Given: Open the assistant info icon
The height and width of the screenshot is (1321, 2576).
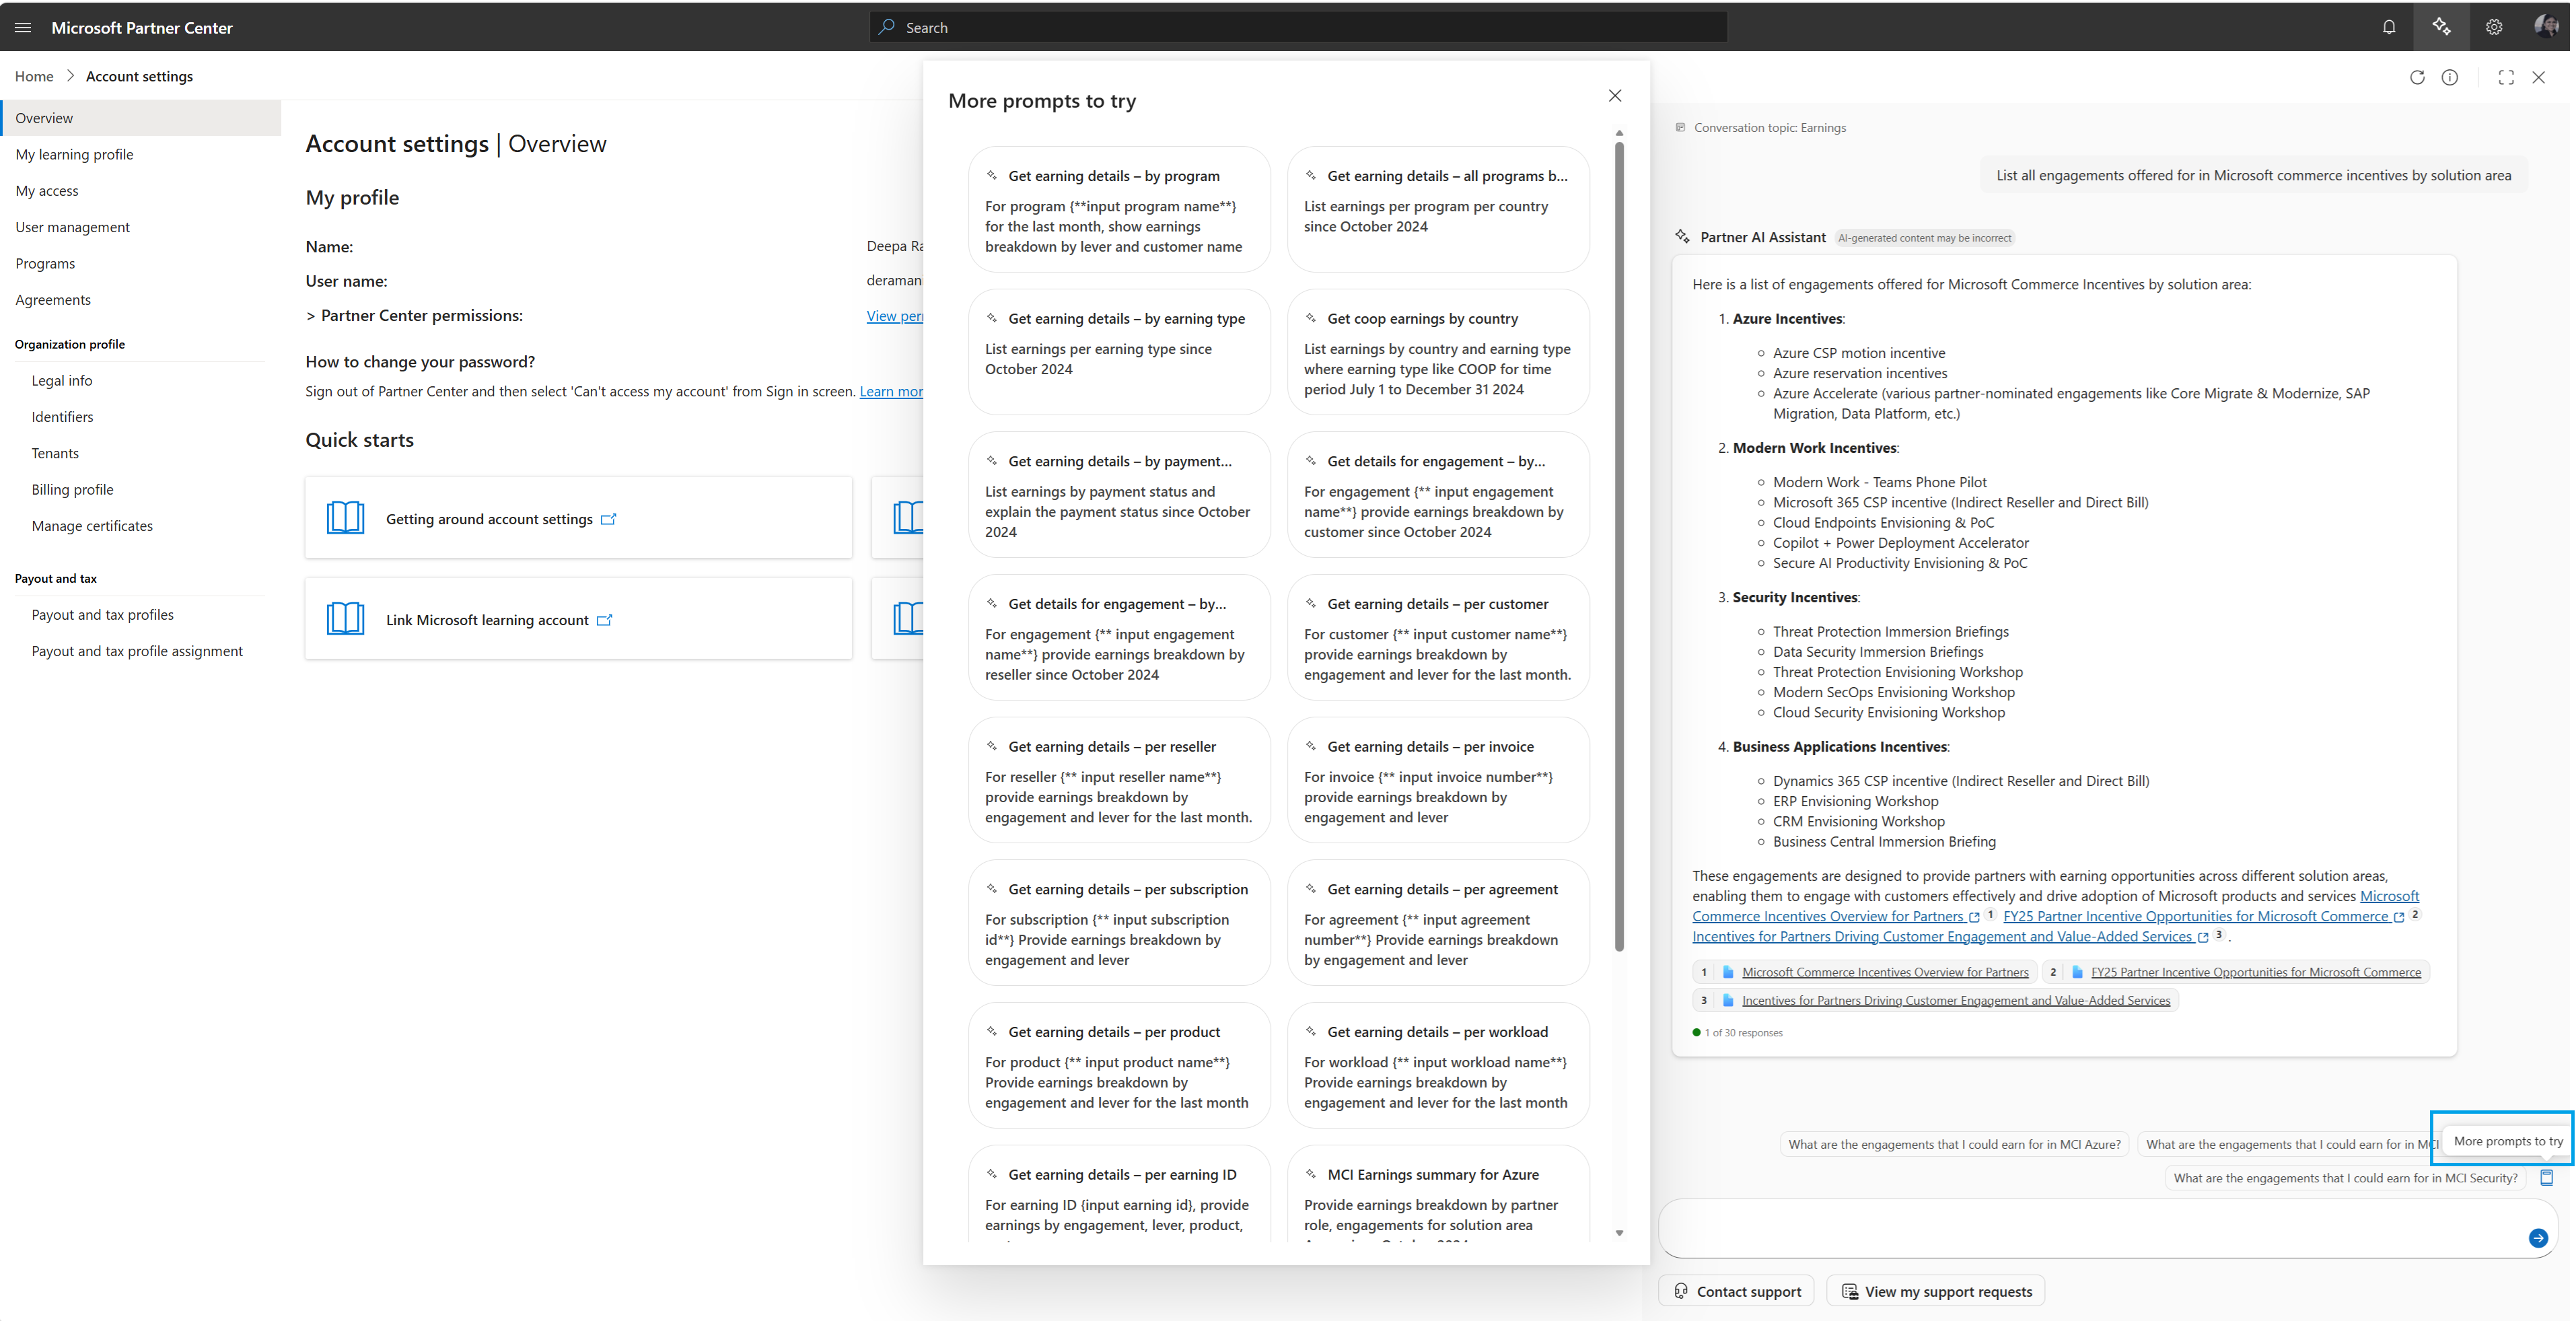Looking at the screenshot, I should tap(2450, 77).
